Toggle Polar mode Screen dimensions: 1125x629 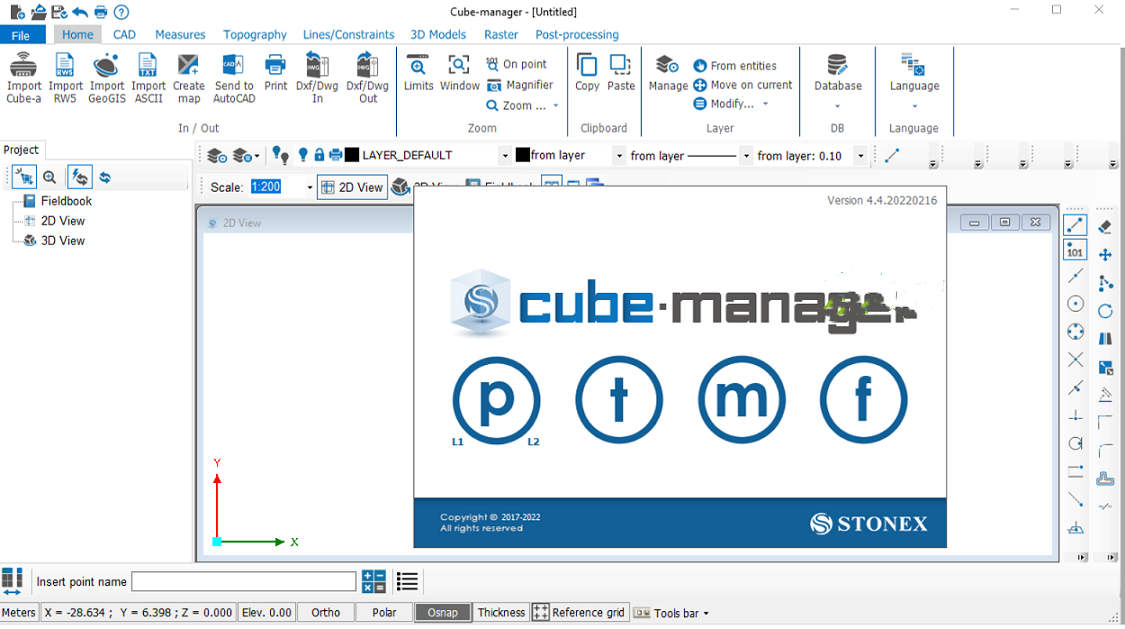[385, 613]
